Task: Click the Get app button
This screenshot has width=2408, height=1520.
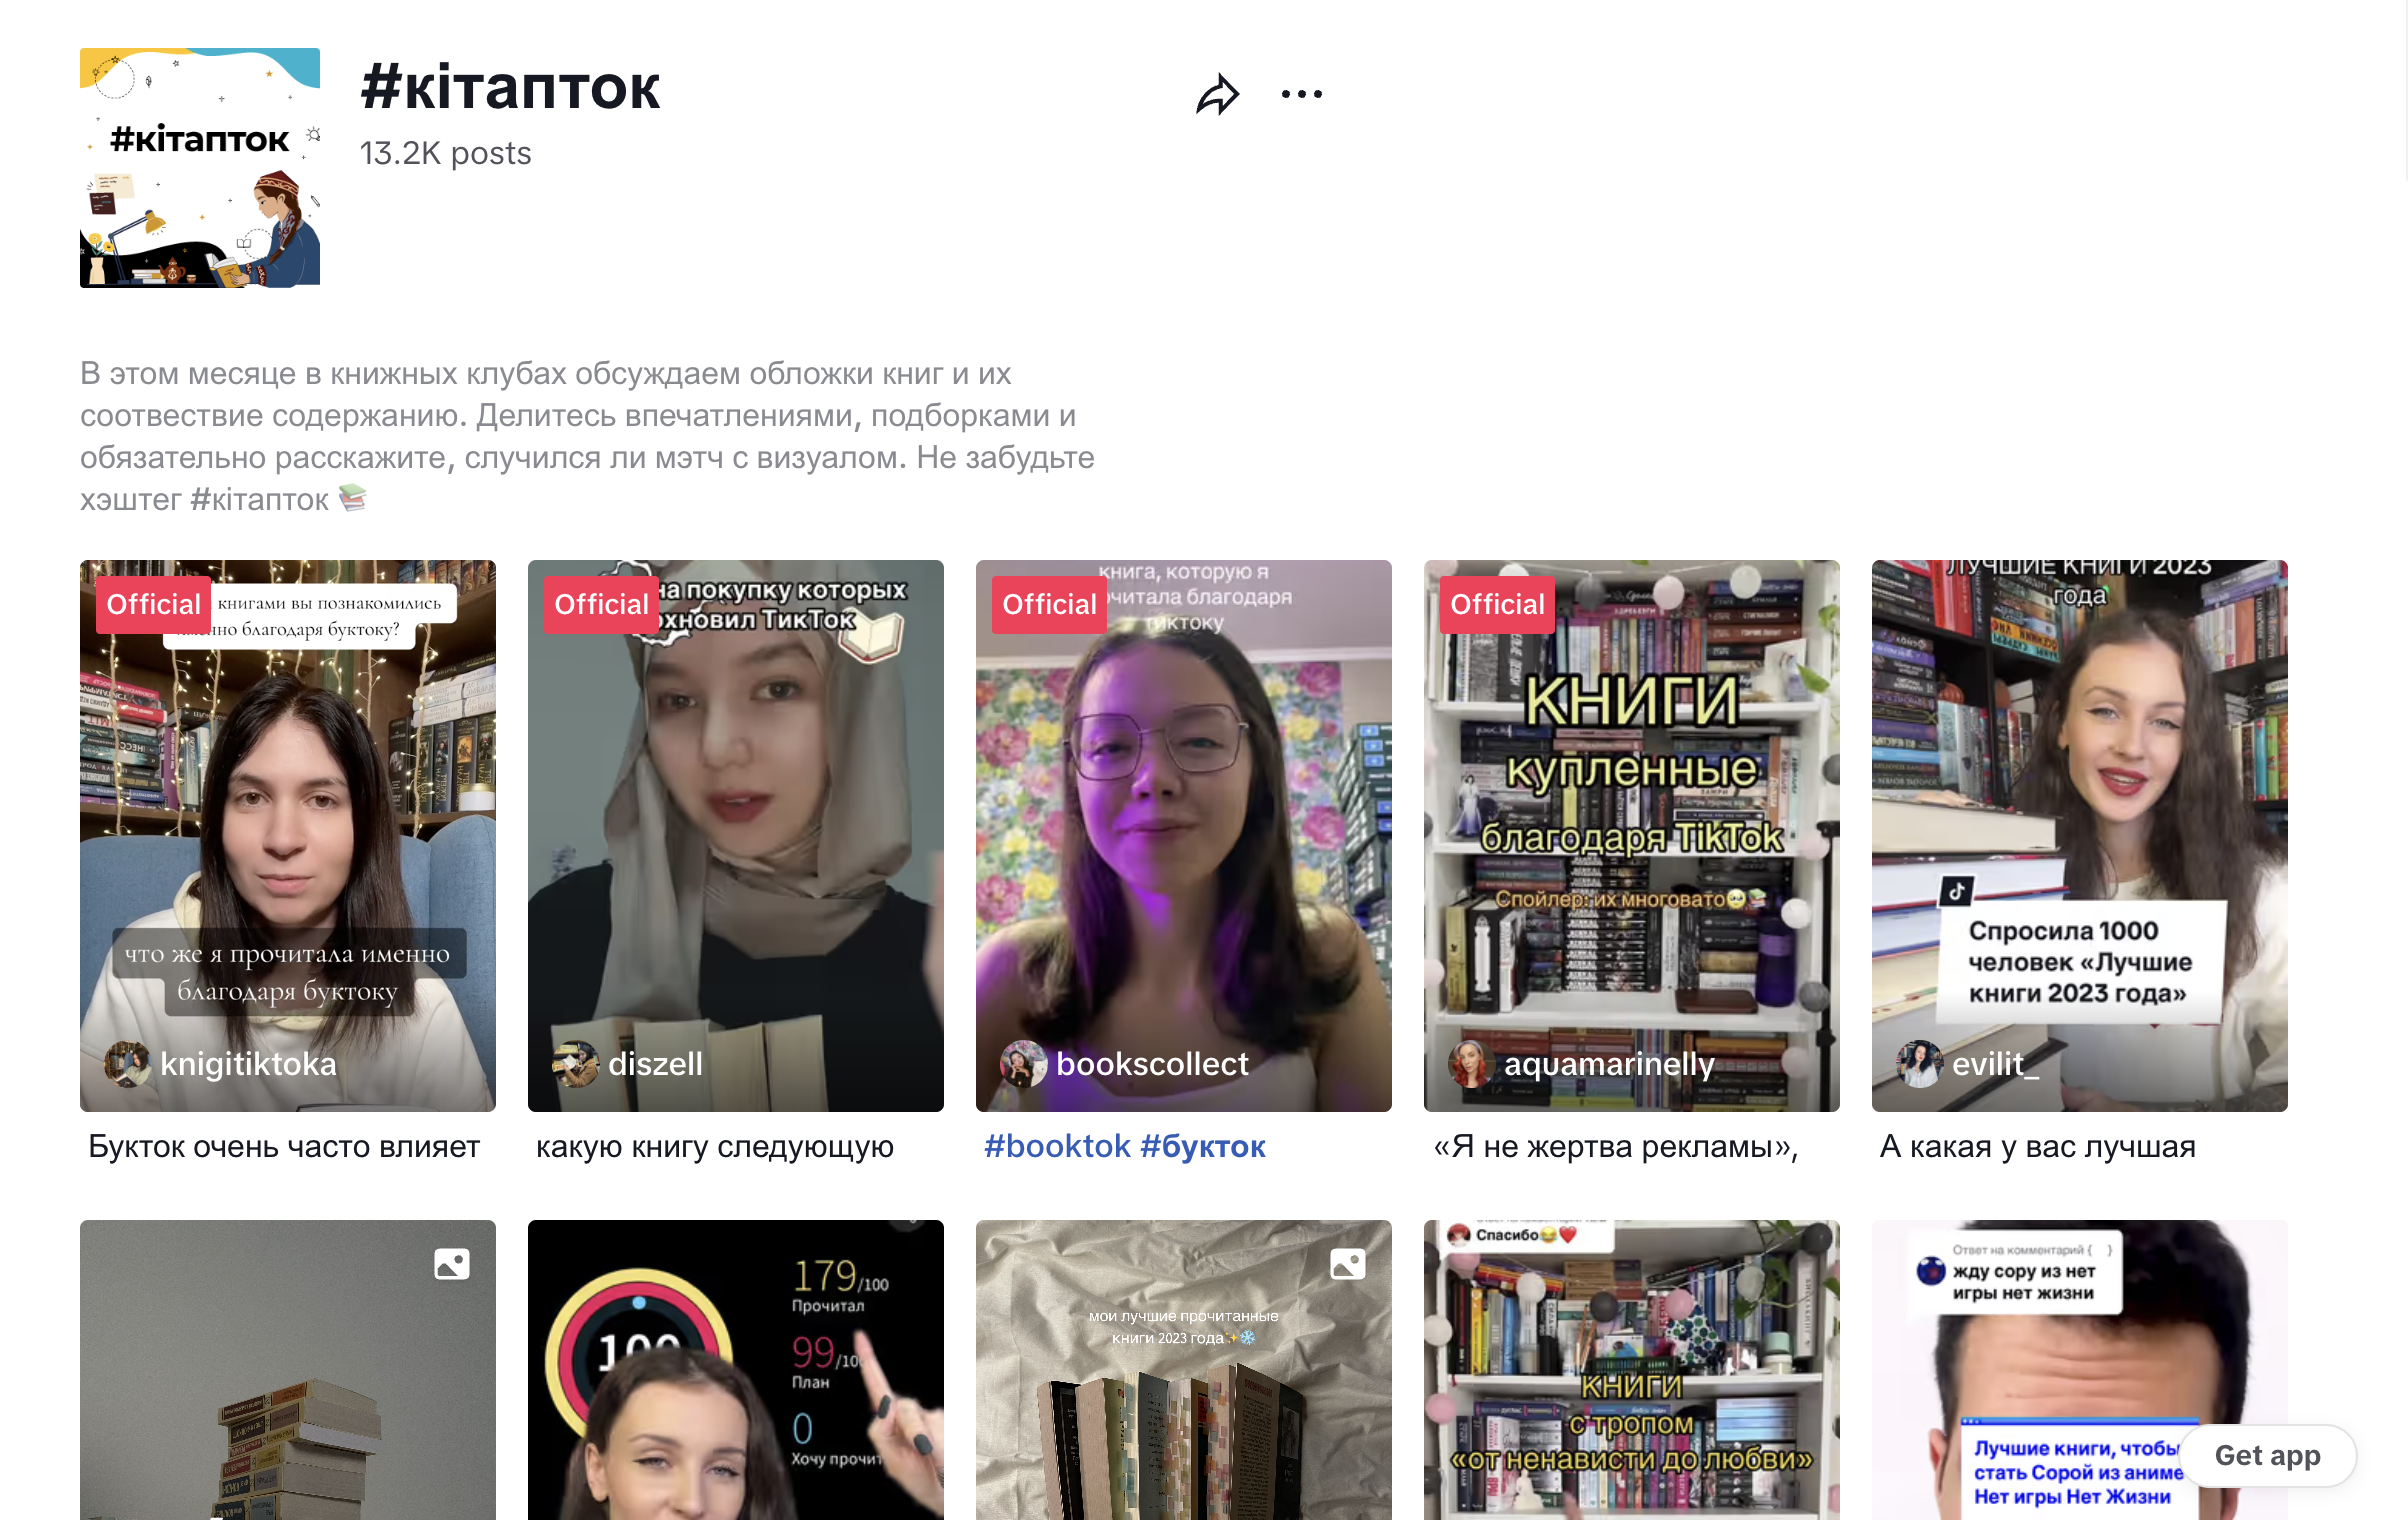Action: pyautogui.click(x=2267, y=1456)
